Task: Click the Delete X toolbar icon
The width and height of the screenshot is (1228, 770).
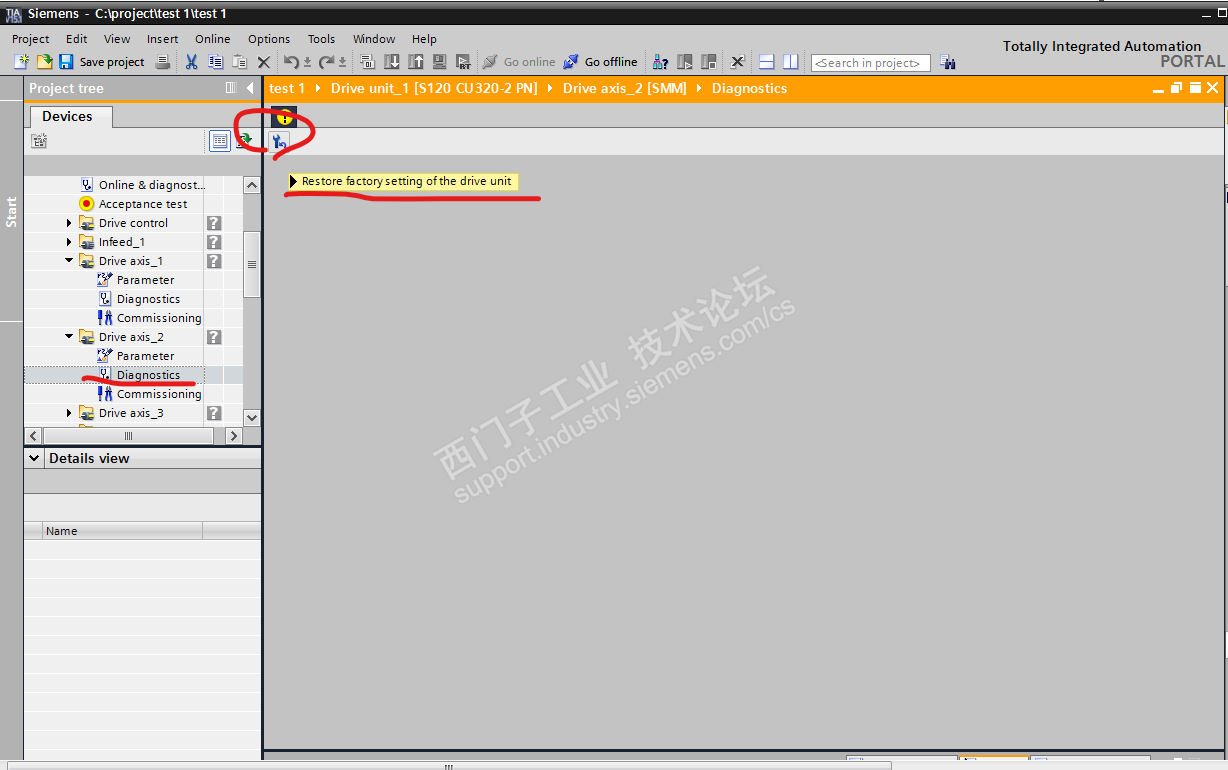Action: [x=264, y=62]
